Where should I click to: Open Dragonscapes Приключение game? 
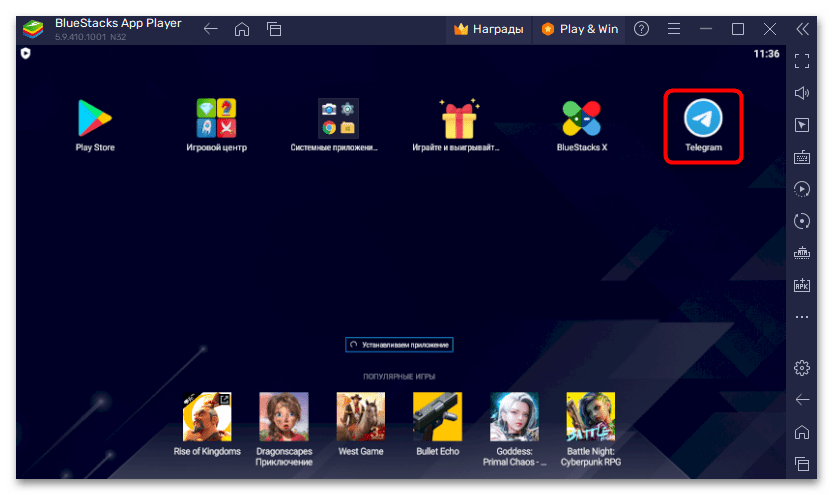(x=284, y=417)
